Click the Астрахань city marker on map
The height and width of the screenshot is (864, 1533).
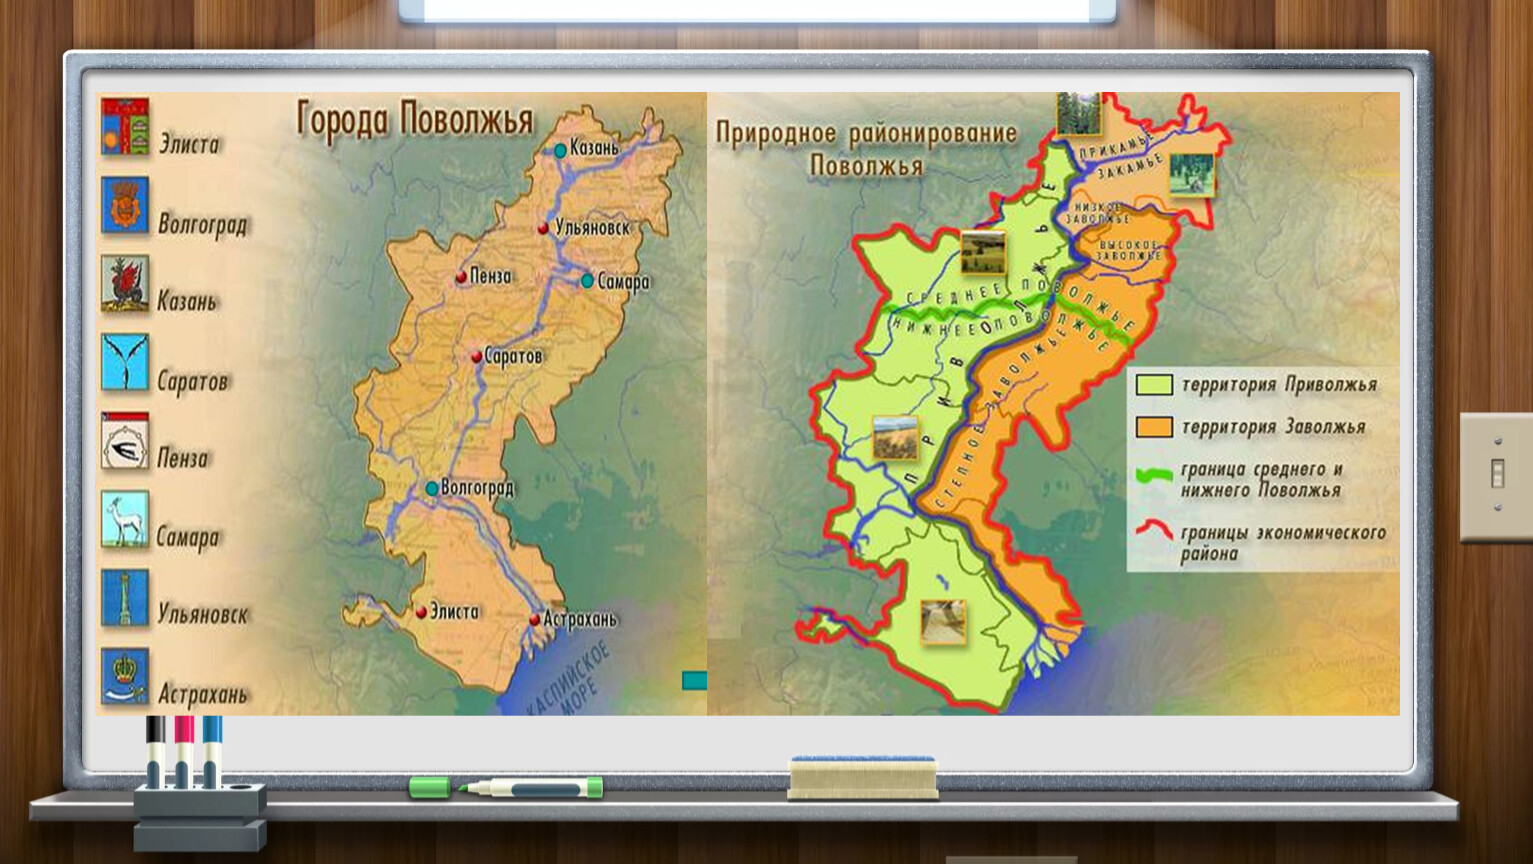534,620
